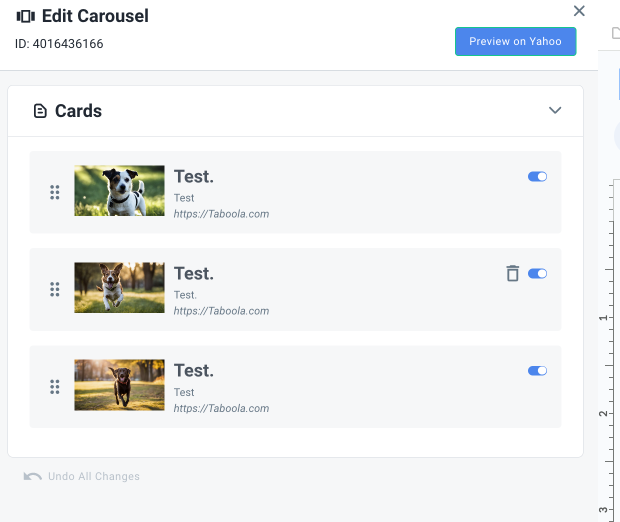This screenshot has height=522, width=620.
Task: Open the first card's Taboola.com URL
Action: (221, 214)
